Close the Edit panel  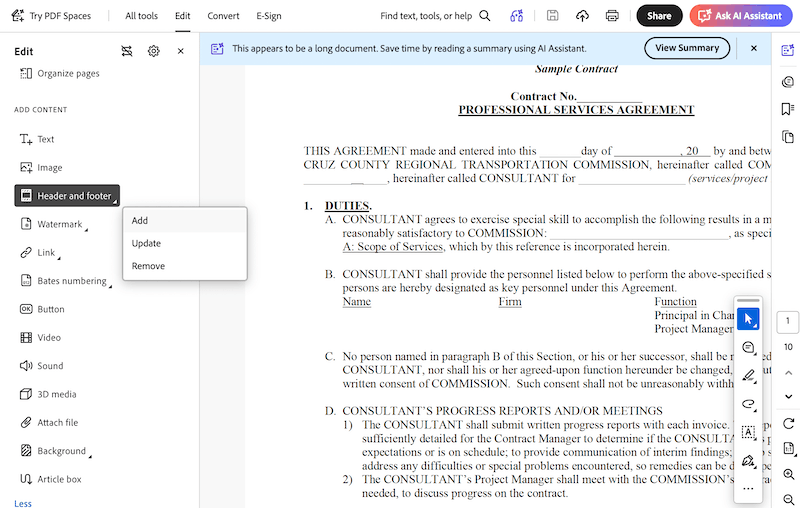pyautogui.click(x=181, y=51)
